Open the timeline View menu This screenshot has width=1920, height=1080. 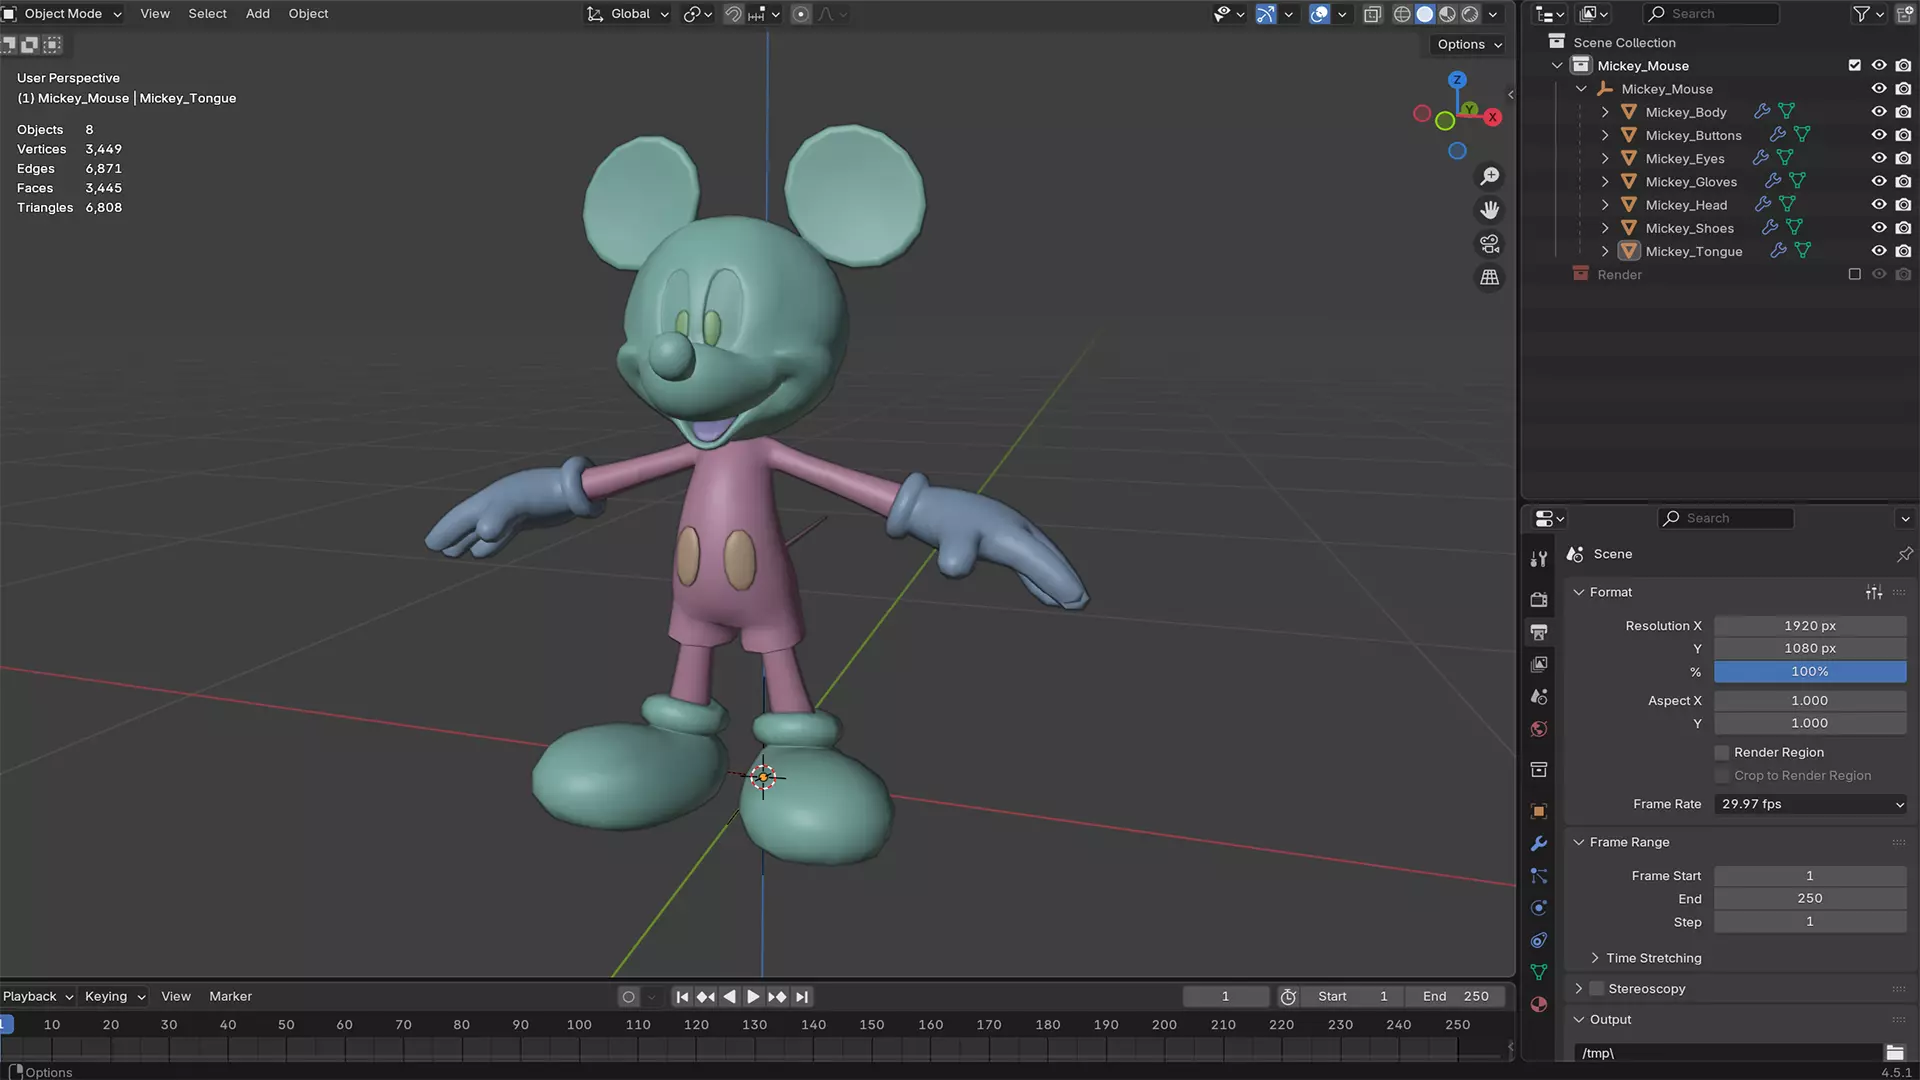tap(176, 997)
